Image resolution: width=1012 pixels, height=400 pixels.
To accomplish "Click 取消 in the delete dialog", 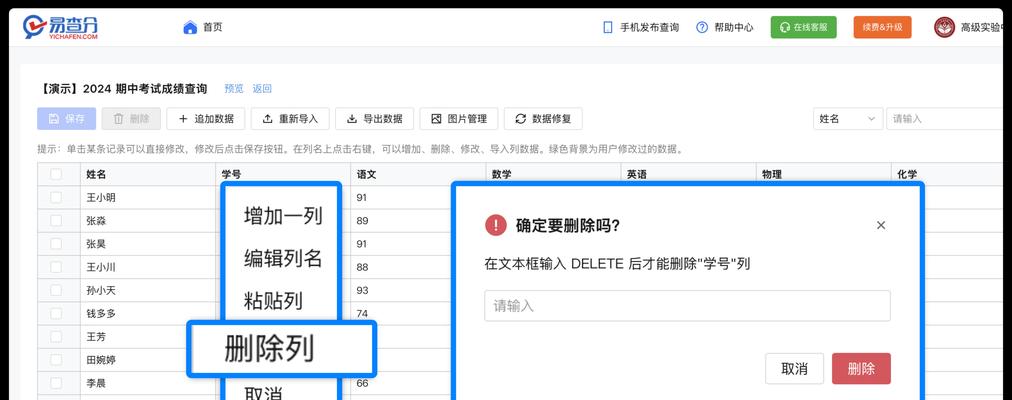I will (x=794, y=368).
